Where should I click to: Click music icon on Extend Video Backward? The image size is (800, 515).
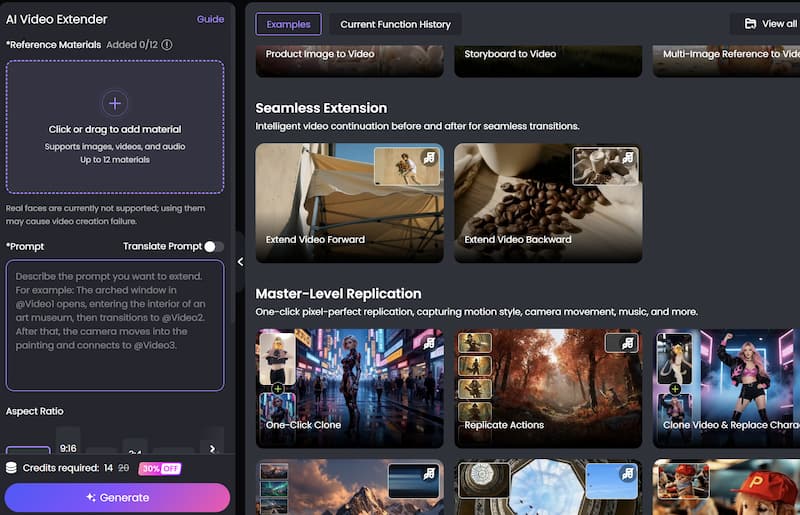[x=628, y=158]
